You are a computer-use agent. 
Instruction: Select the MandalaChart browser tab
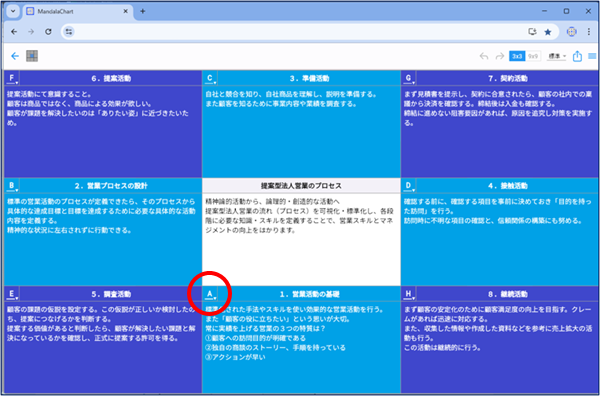tap(78, 11)
